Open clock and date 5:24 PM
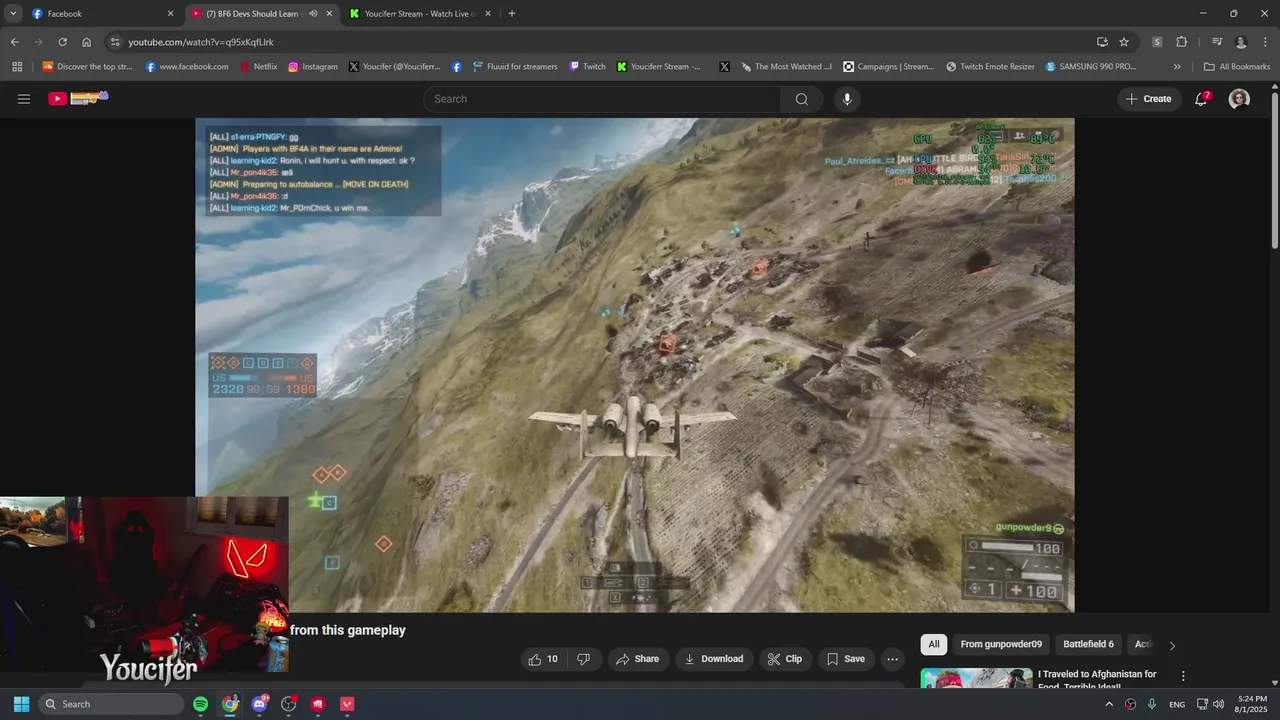This screenshot has width=1280, height=720. point(1252,704)
